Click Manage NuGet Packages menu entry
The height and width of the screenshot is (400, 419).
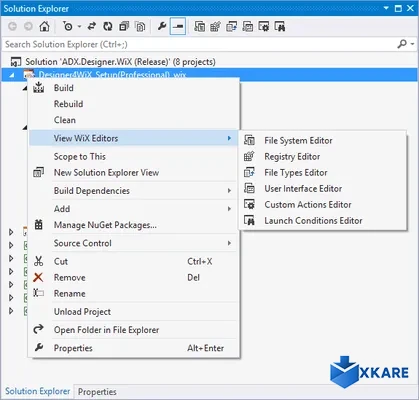coord(105,225)
